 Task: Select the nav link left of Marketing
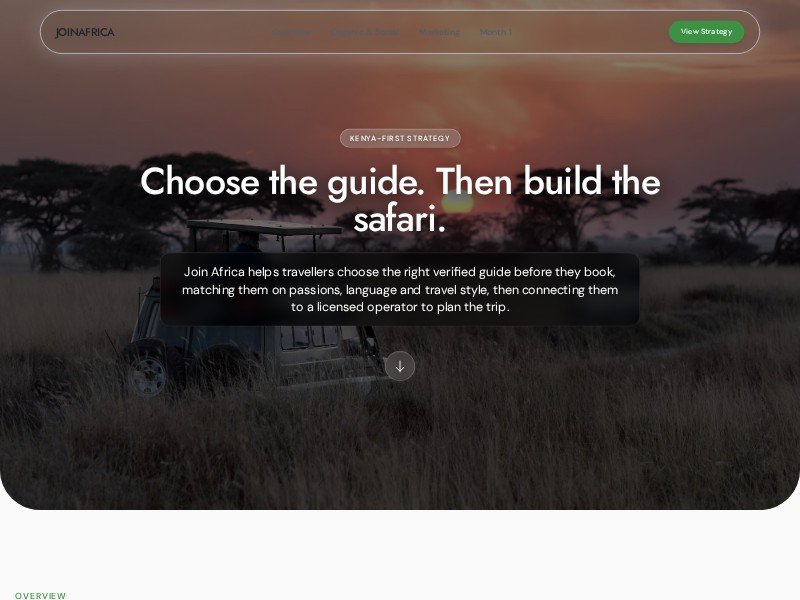tap(365, 32)
